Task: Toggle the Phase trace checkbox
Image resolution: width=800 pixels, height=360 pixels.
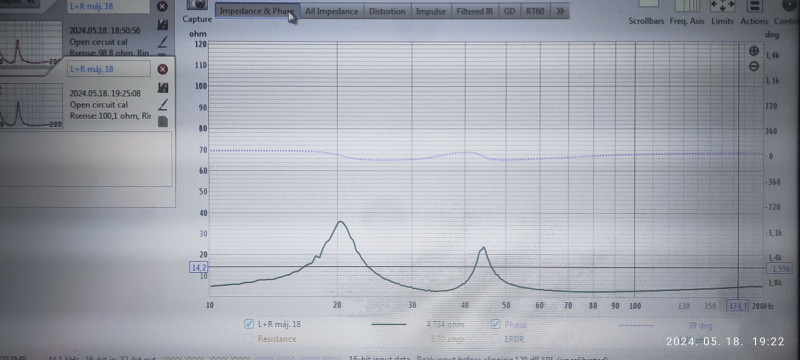Action: 495,324
